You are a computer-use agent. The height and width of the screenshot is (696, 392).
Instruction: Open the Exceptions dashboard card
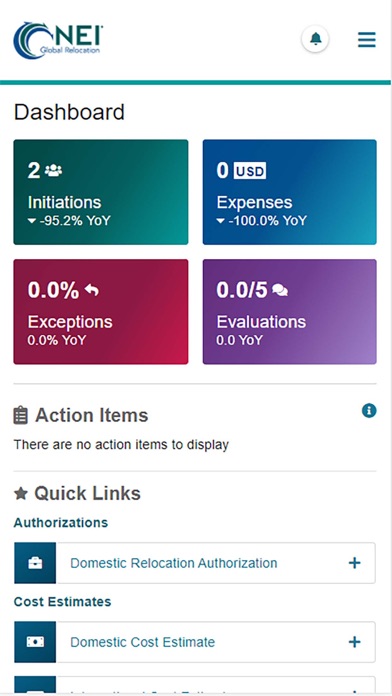[x=101, y=312]
